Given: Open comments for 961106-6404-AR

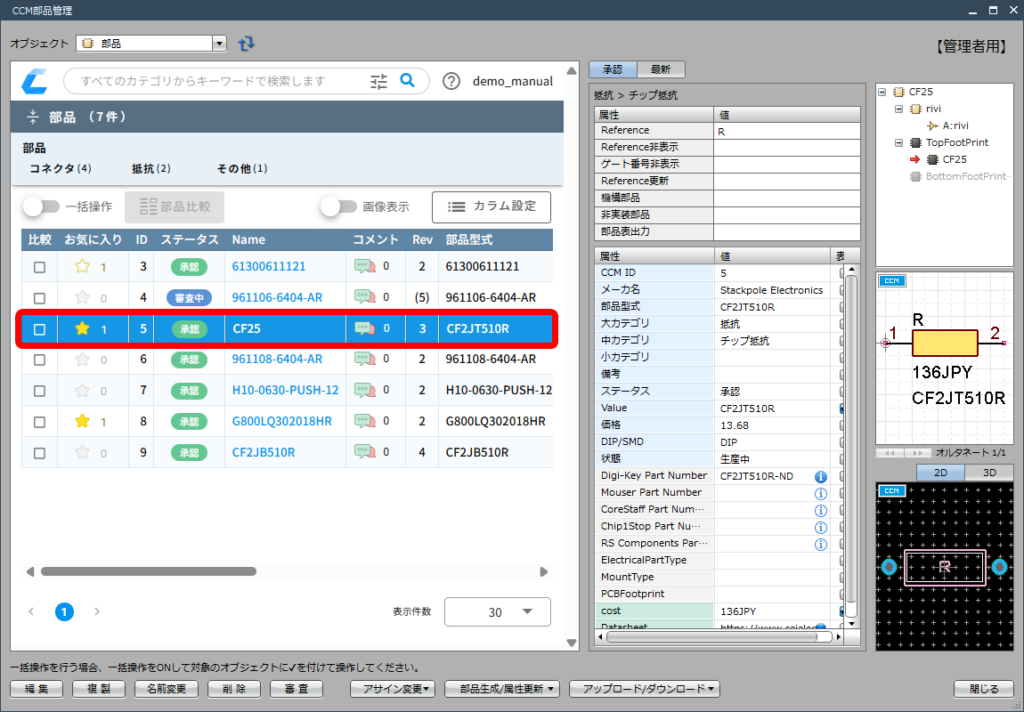Looking at the screenshot, I should [365, 297].
